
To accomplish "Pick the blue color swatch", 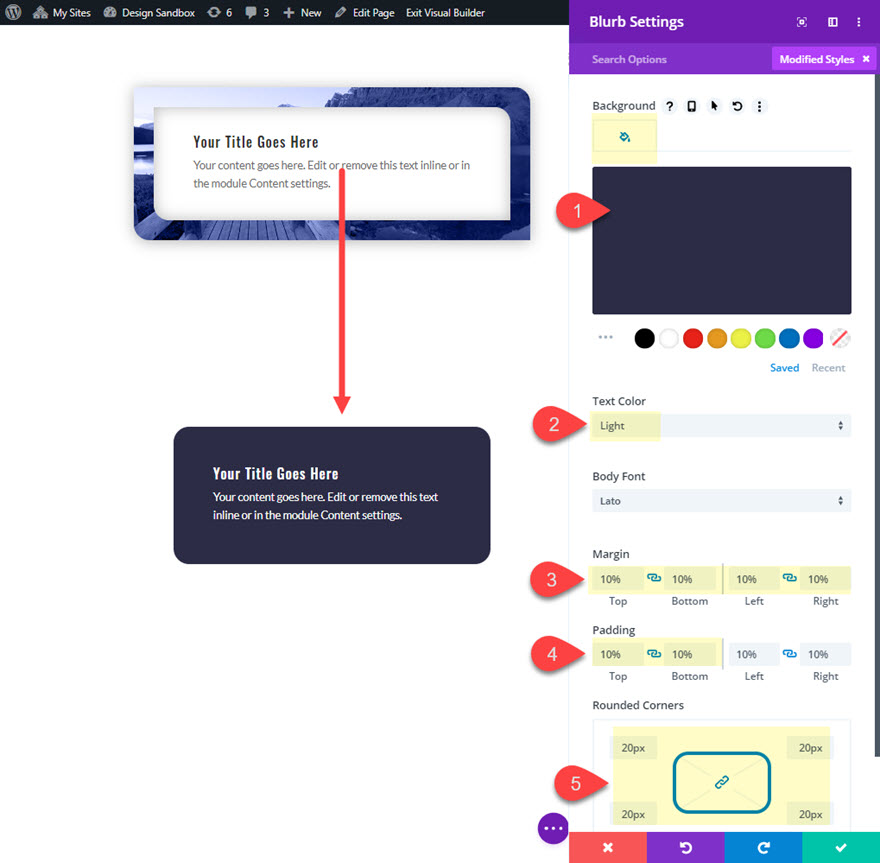I will tap(789, 338).
